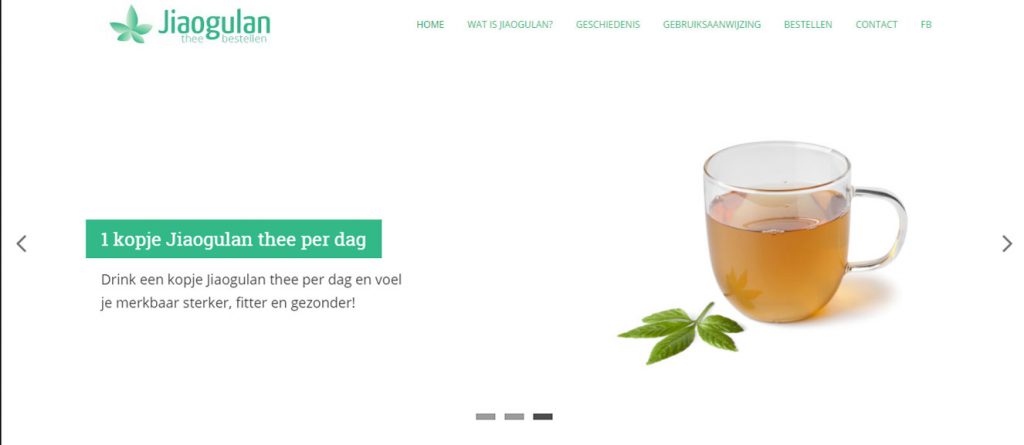Open the GEBRUIKSAANWIJZING menu link
The height and width of the screenshot is (445, 1024).
tap(712, 25)
